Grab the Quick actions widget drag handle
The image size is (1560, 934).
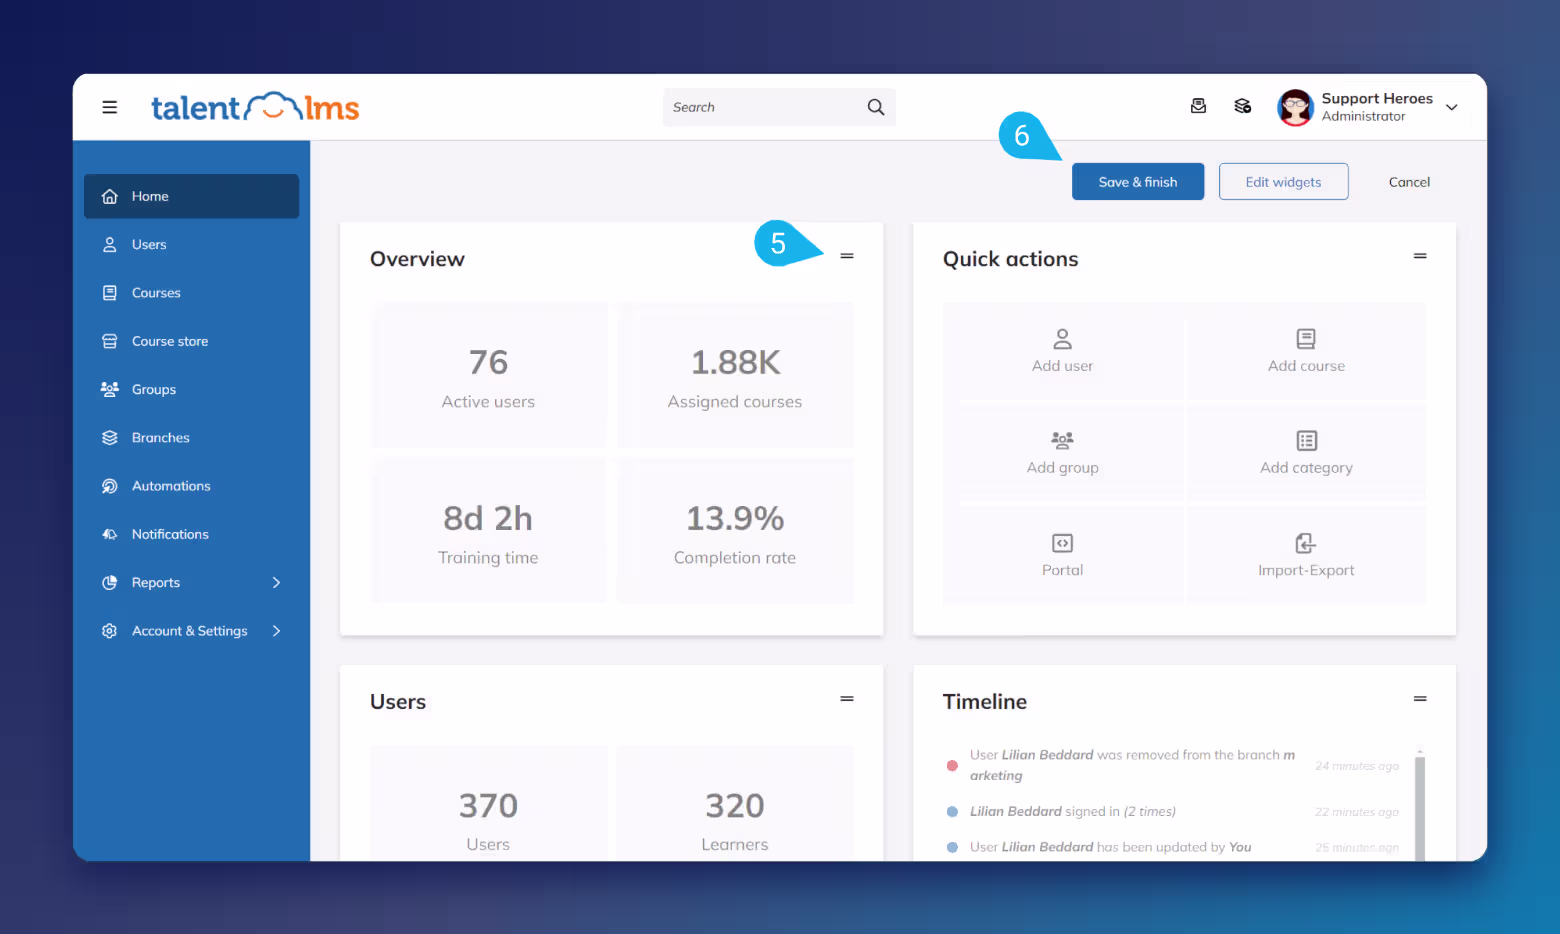(x=1420, y=256)
